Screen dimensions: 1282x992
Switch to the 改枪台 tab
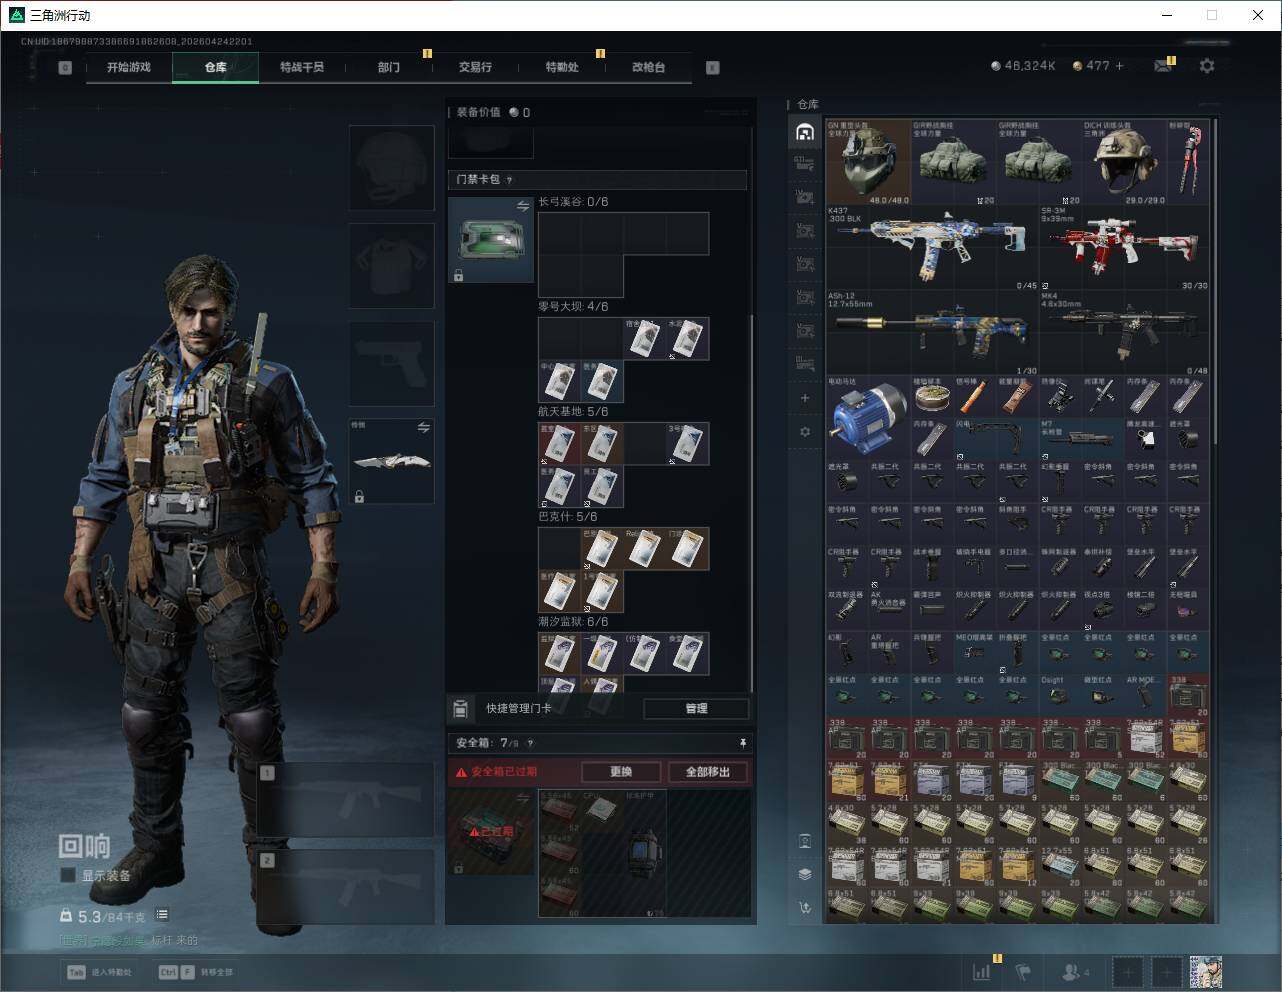tap(648, 67)
